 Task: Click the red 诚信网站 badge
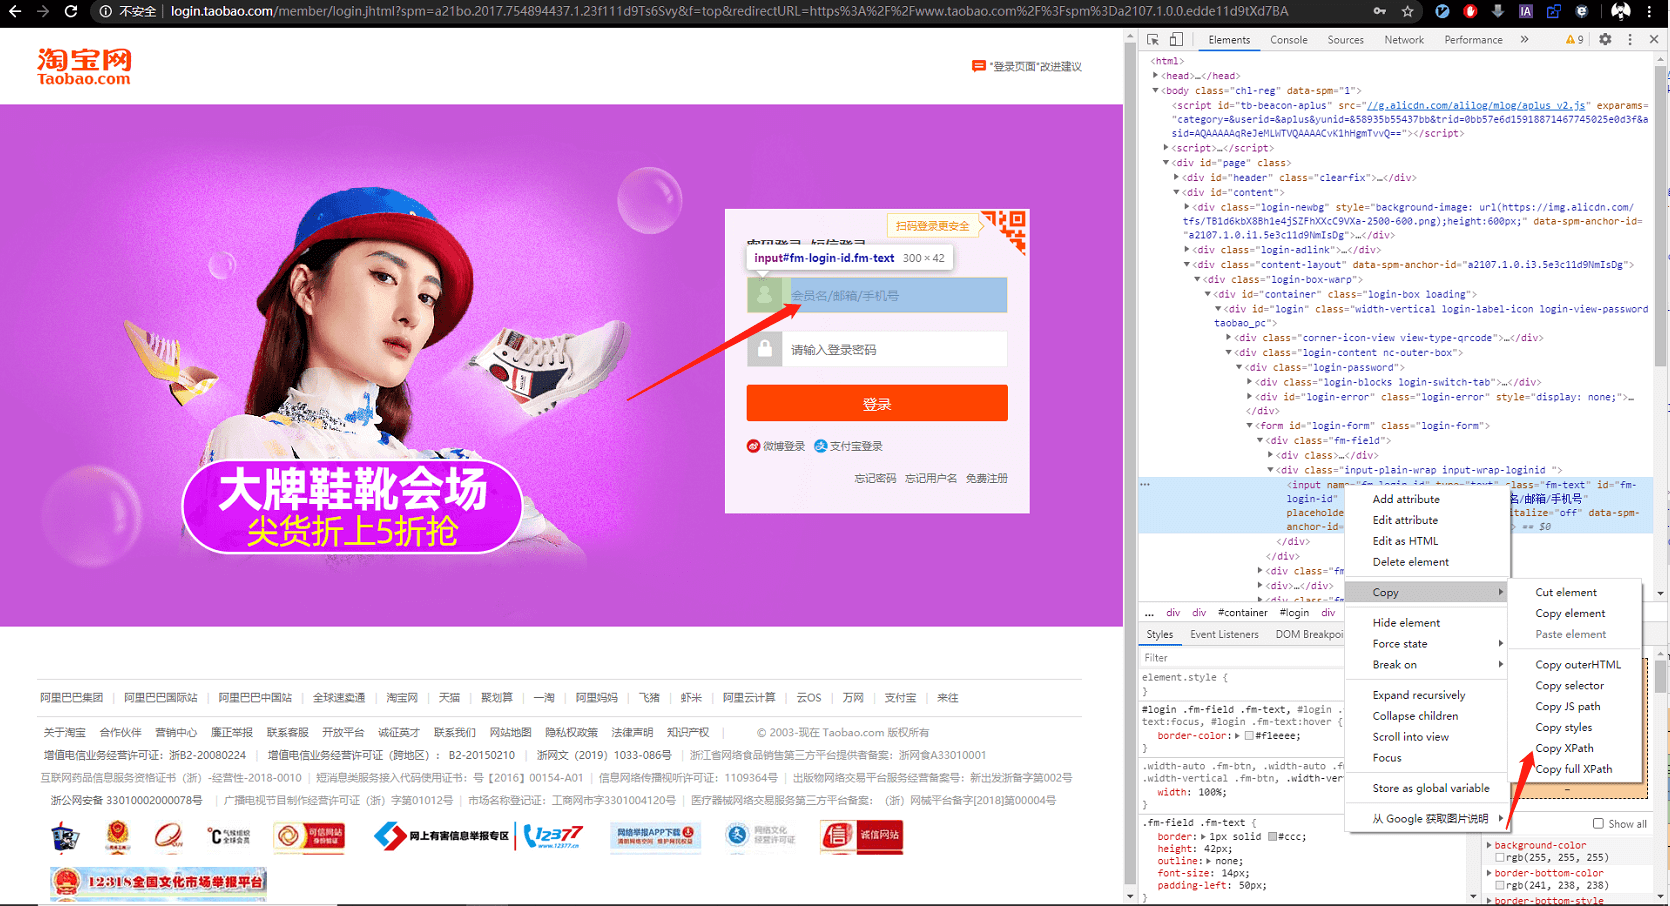(861, 835)
